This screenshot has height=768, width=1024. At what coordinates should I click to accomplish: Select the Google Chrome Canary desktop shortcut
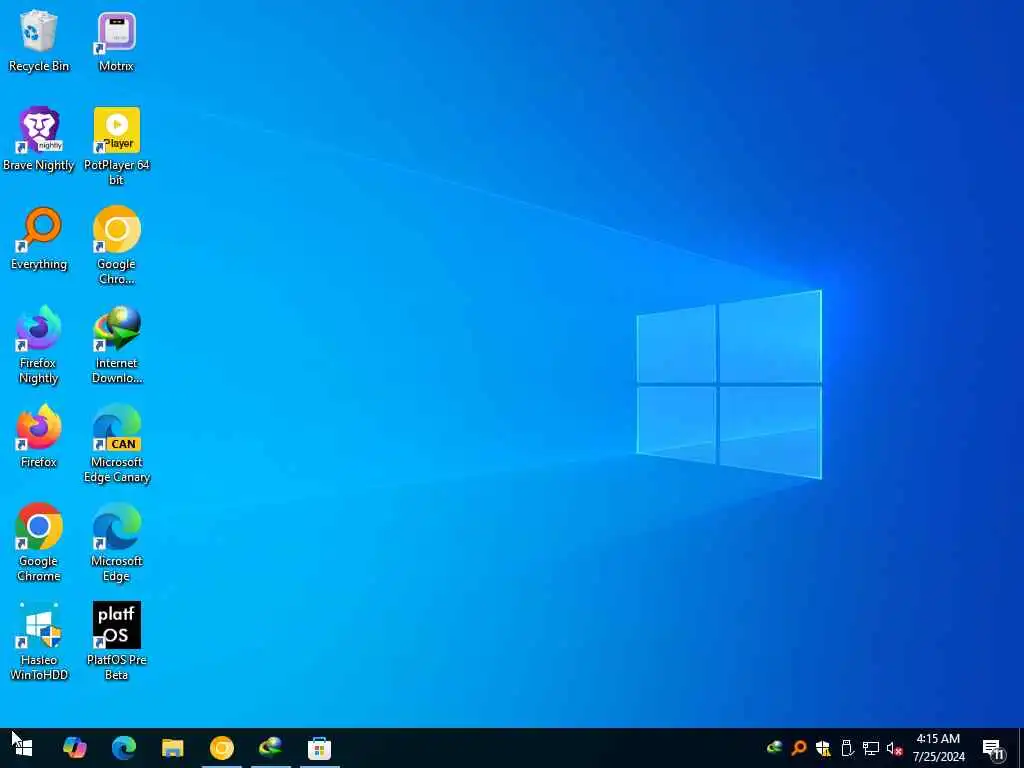(116, 246)
